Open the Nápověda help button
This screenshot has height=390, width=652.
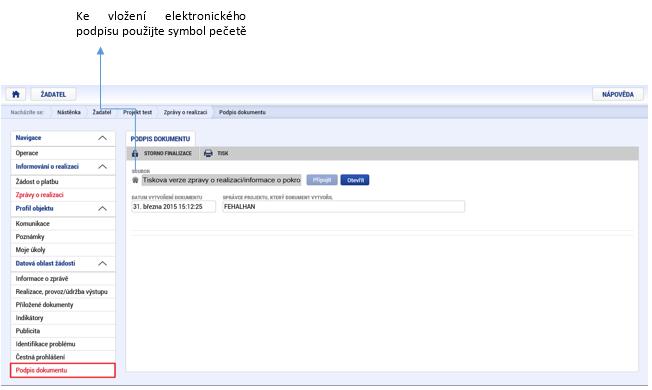[617, 94]
